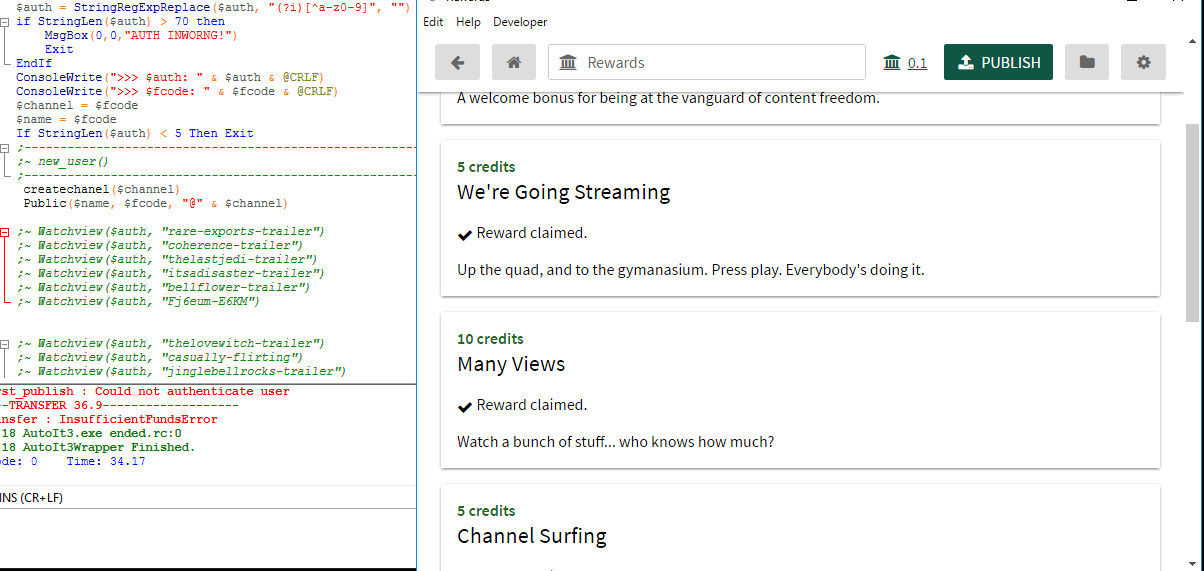Click the If StringLen($auth) < 5 line

[135, 133]
